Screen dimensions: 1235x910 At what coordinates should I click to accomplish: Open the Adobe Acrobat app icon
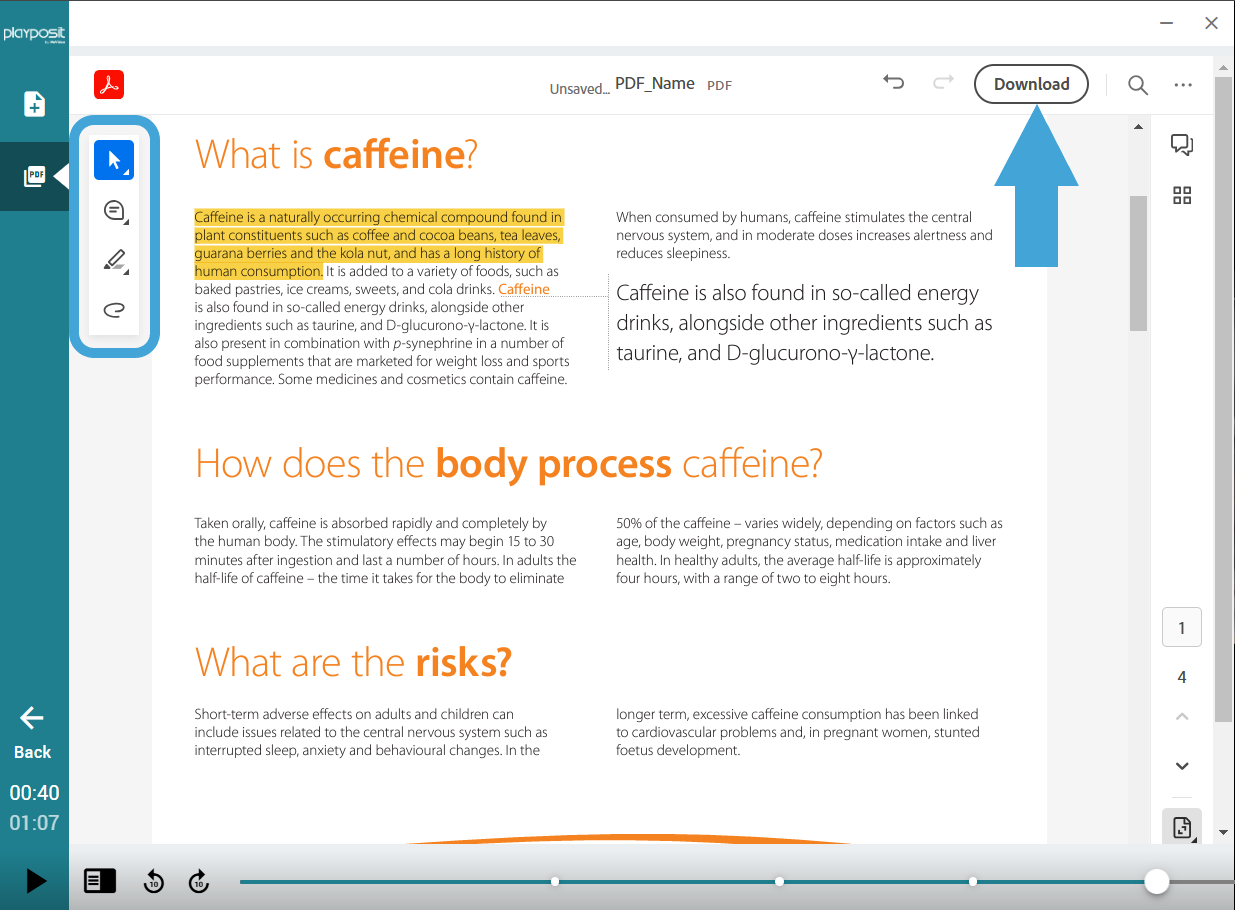108,85
